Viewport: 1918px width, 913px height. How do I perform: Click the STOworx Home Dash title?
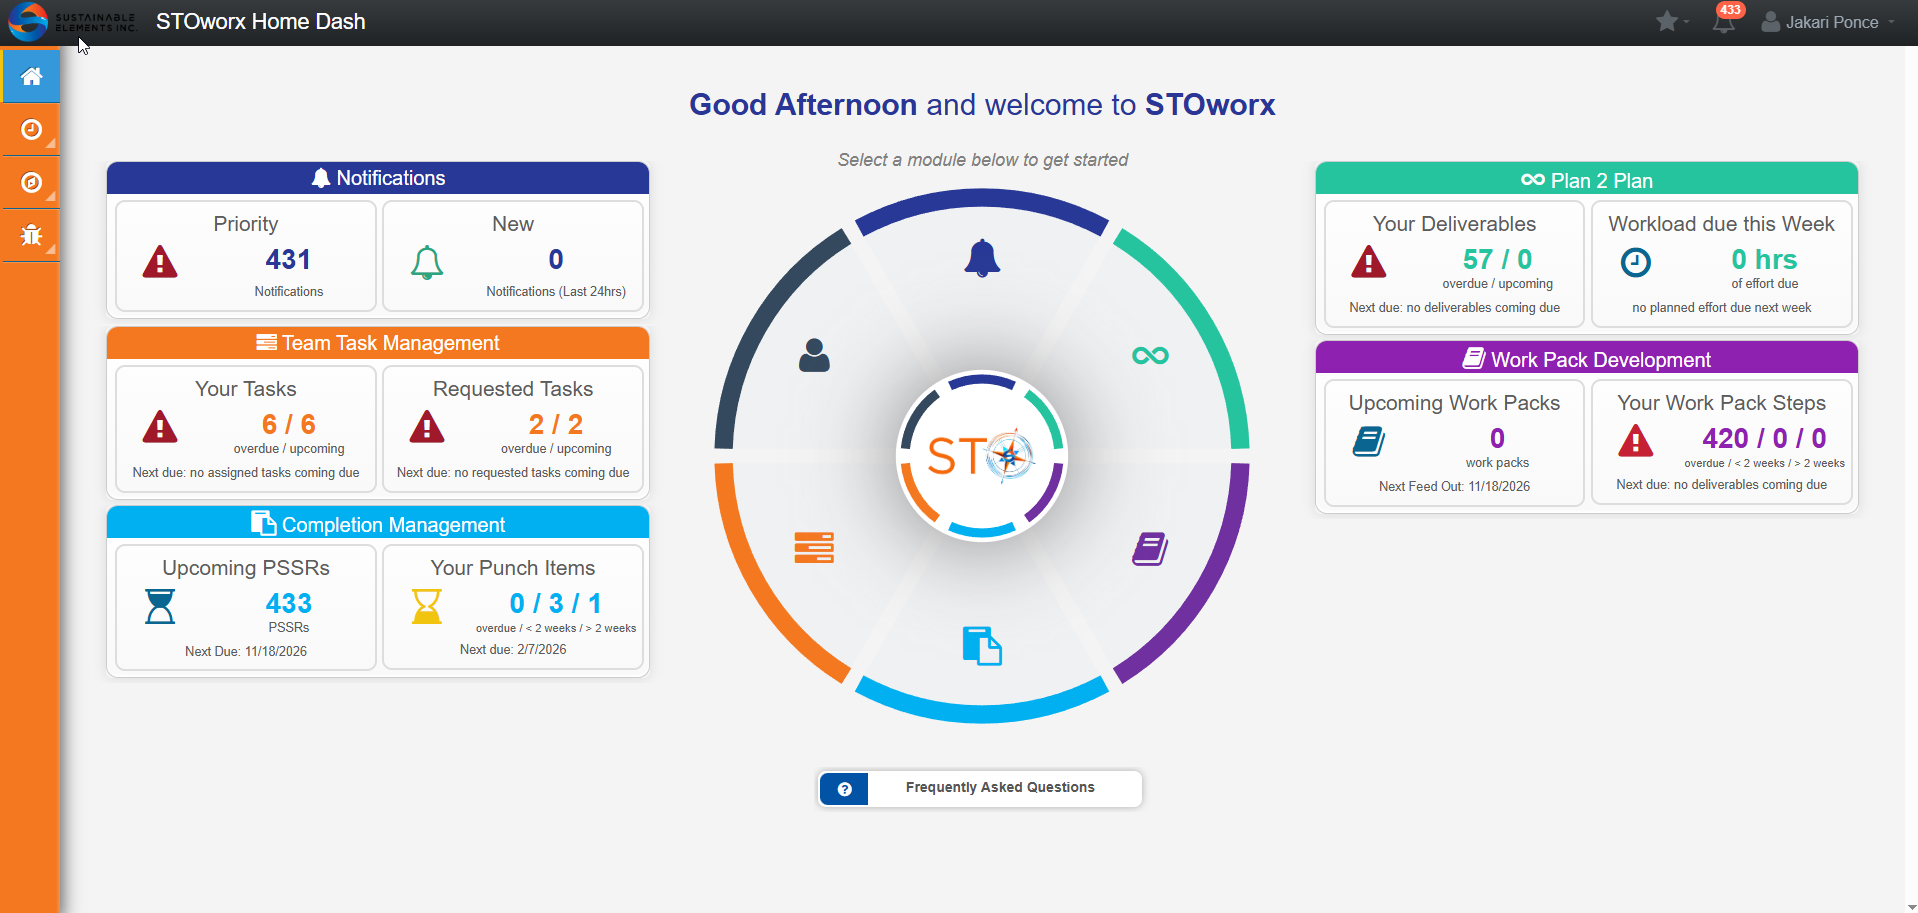261,22
